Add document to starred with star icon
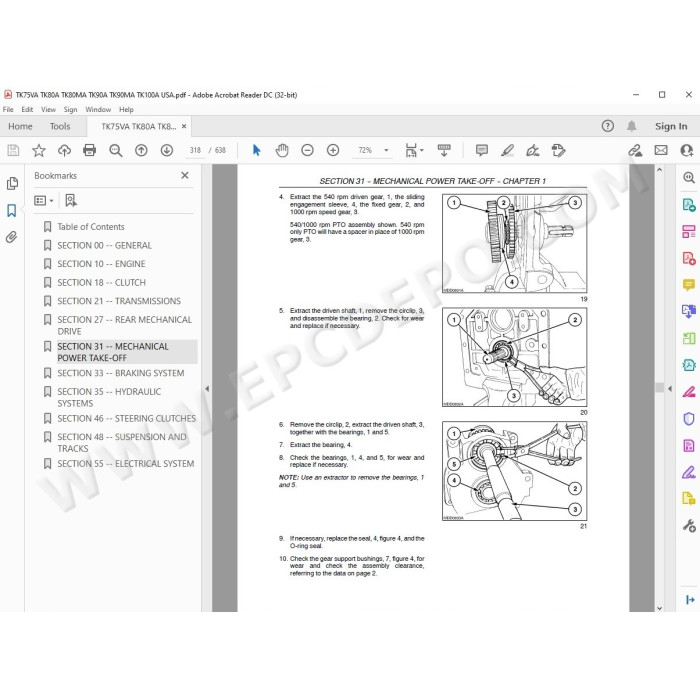700x700 pixels. point(39,150)
